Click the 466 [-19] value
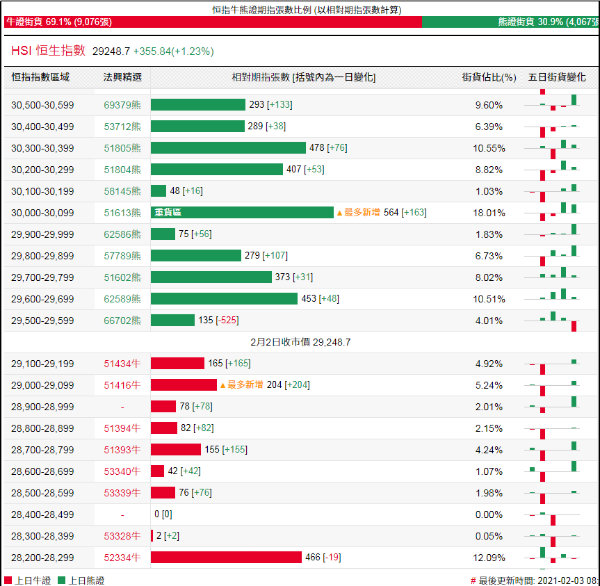 (x=323, y=557)
